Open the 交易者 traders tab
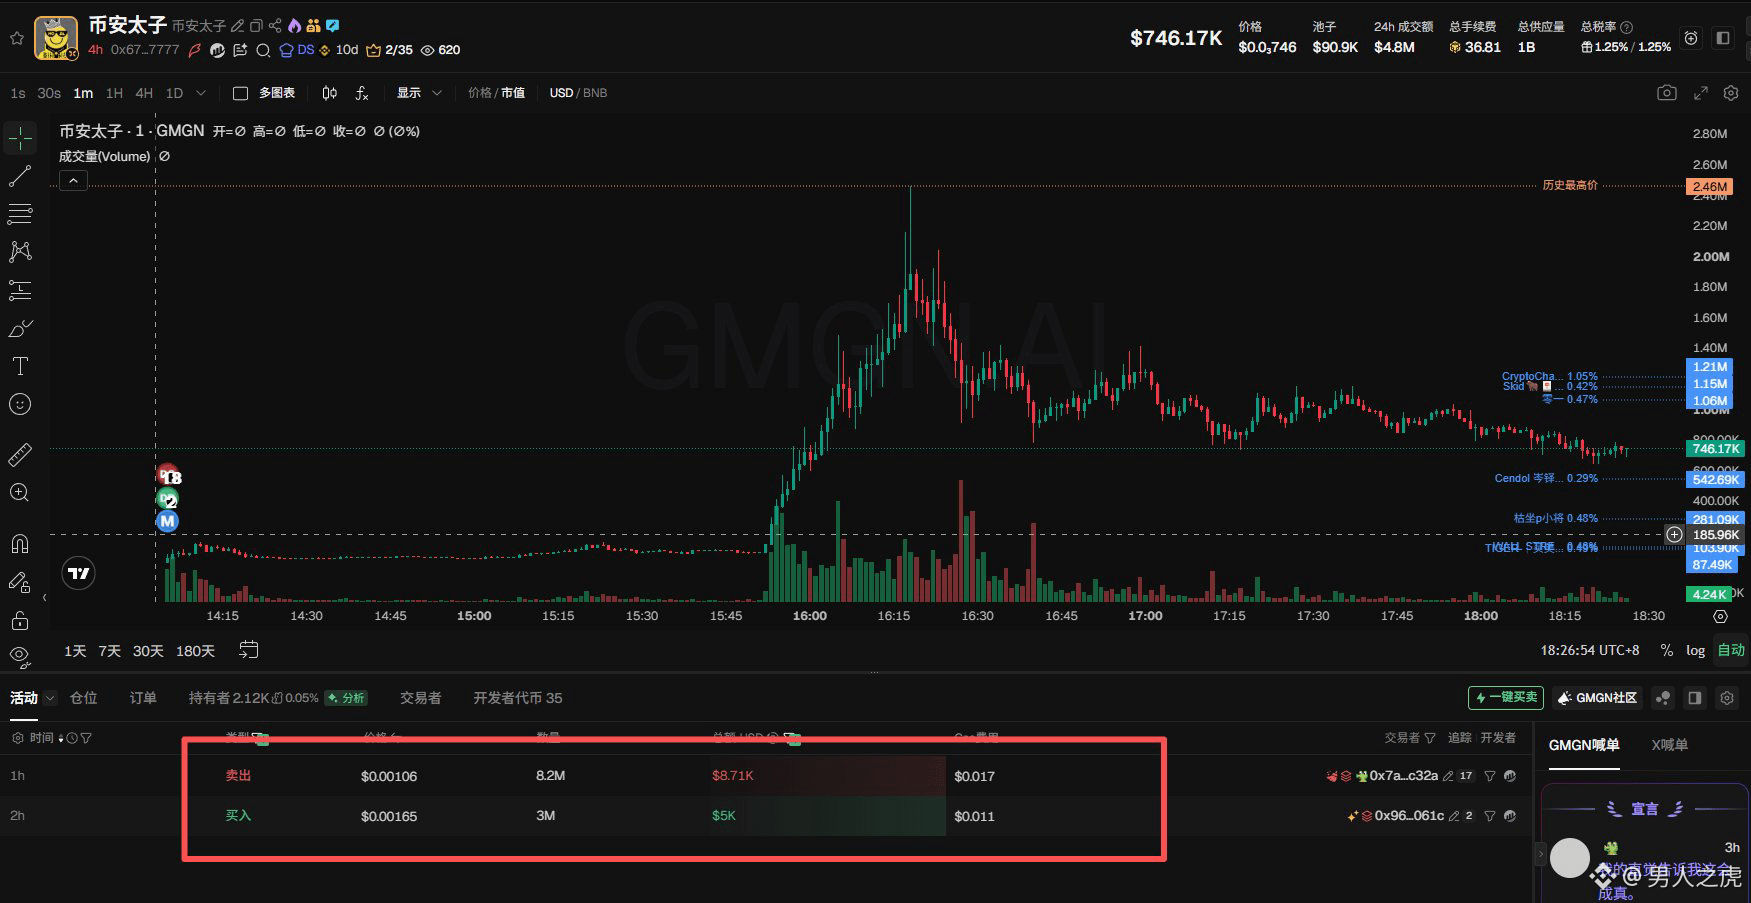The height and width of the screenshot is (903, 1751). tap(420, 698)
